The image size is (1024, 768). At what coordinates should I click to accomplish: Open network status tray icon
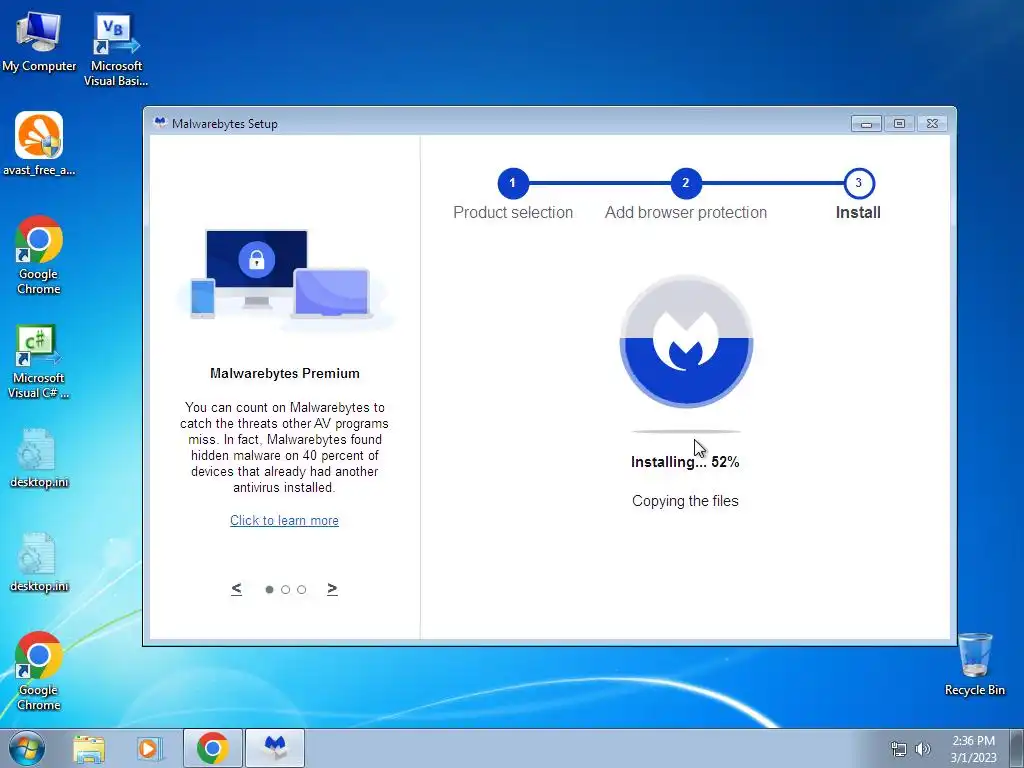(x=899, y=749)
